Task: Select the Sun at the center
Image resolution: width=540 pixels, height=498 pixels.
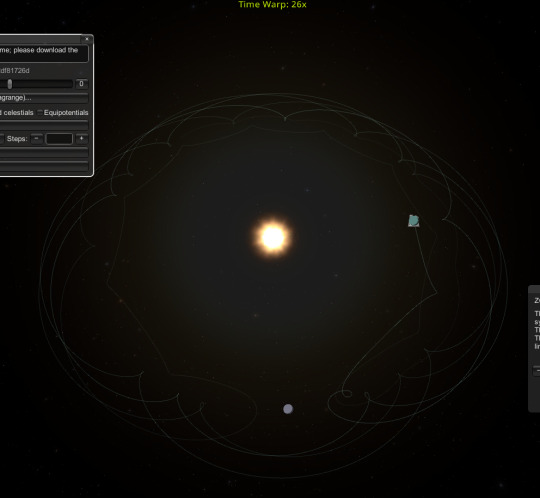Action: click(273, 237)
